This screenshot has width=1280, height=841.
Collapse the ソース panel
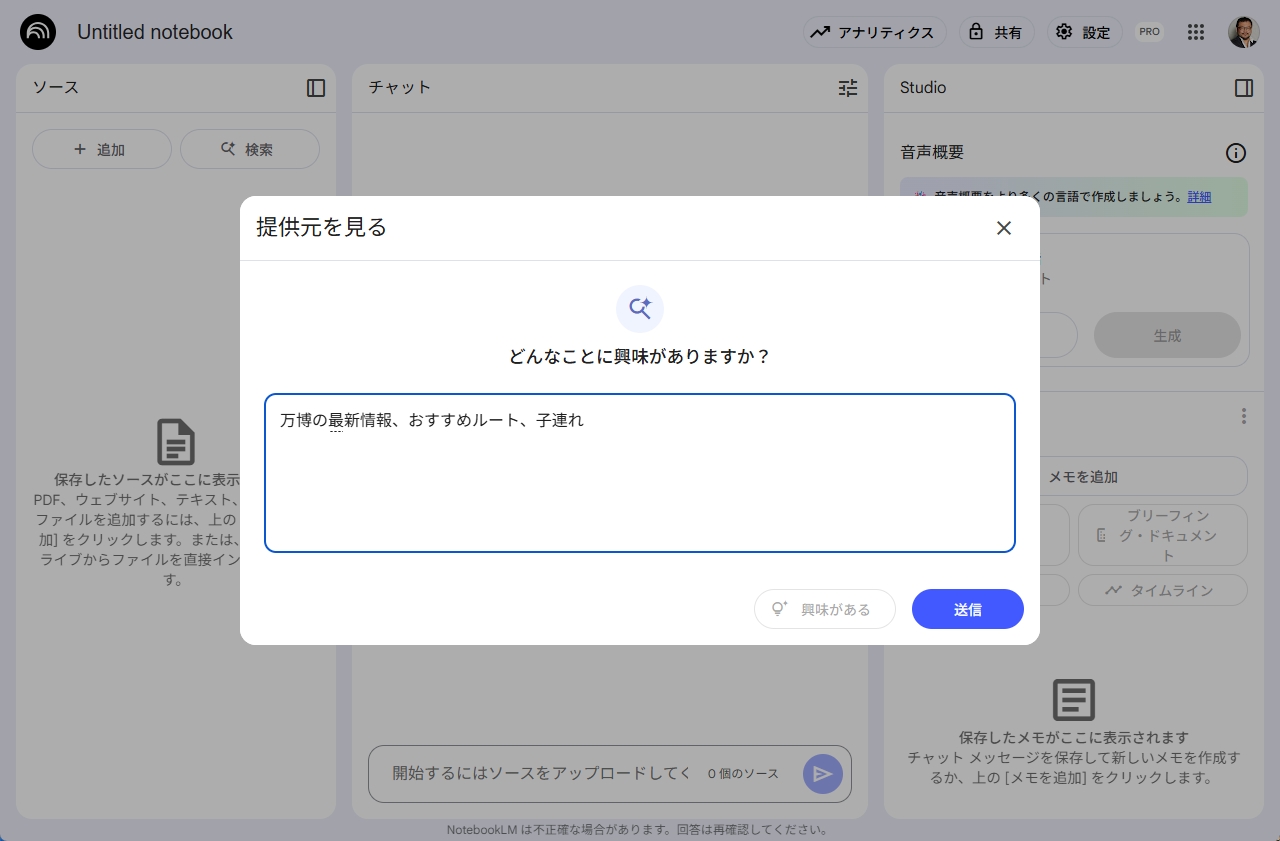[x=316, y=88]
